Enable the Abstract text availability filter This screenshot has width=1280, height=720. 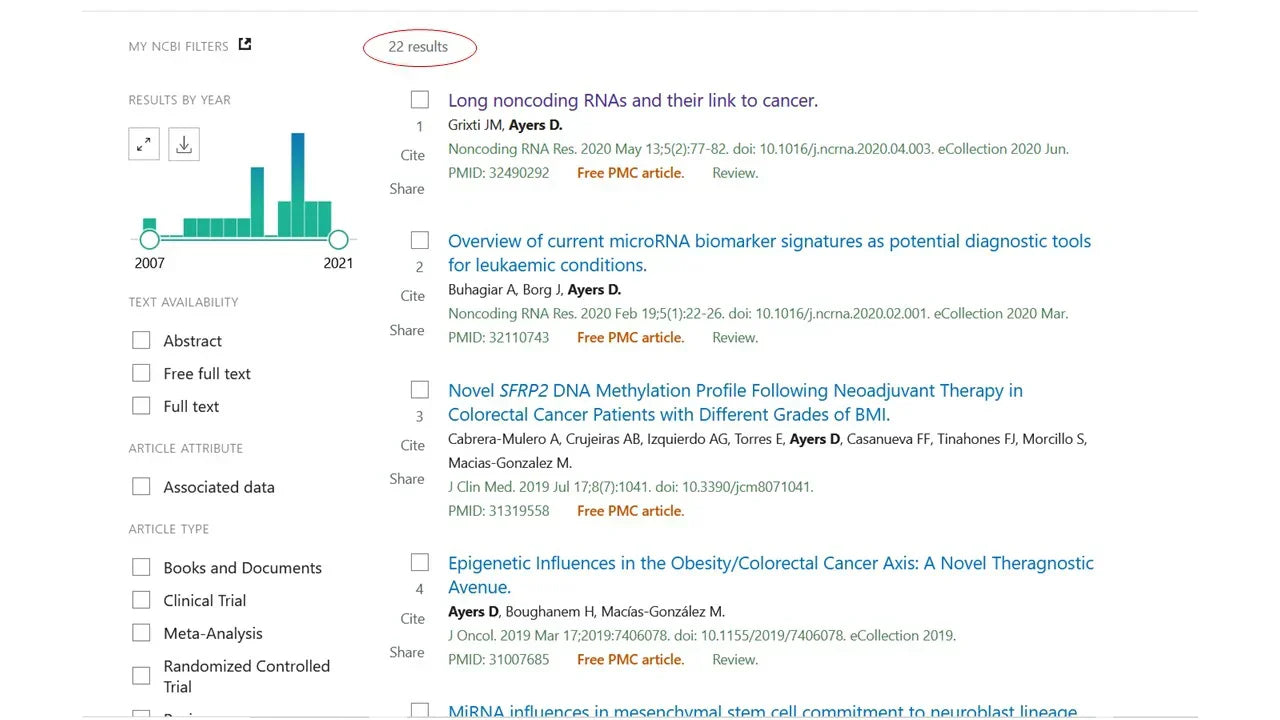pos(141,340)
